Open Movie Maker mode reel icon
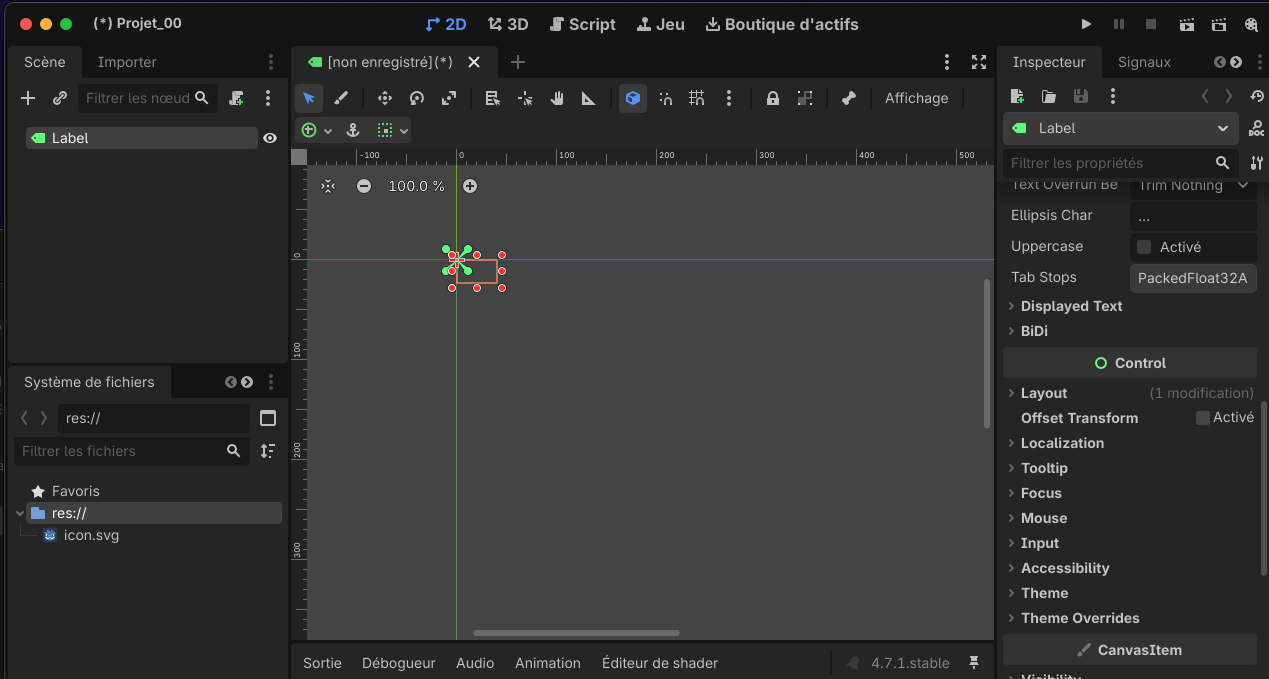Screen dimensions: 1269x679 coord(1251,24)
